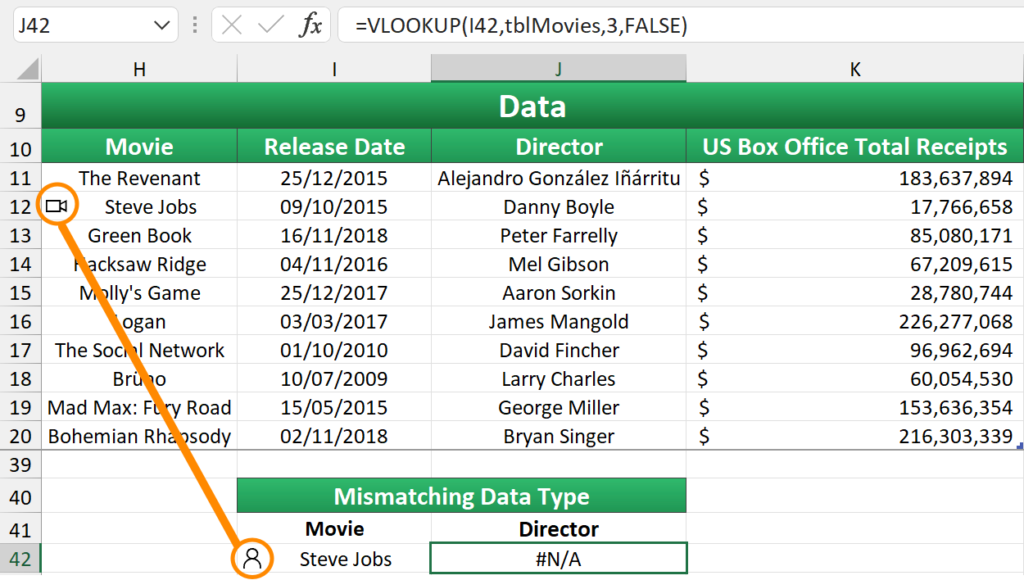Click The Revenant movie cell
This screenshot has width=1024, height=580.
(139, 178)
